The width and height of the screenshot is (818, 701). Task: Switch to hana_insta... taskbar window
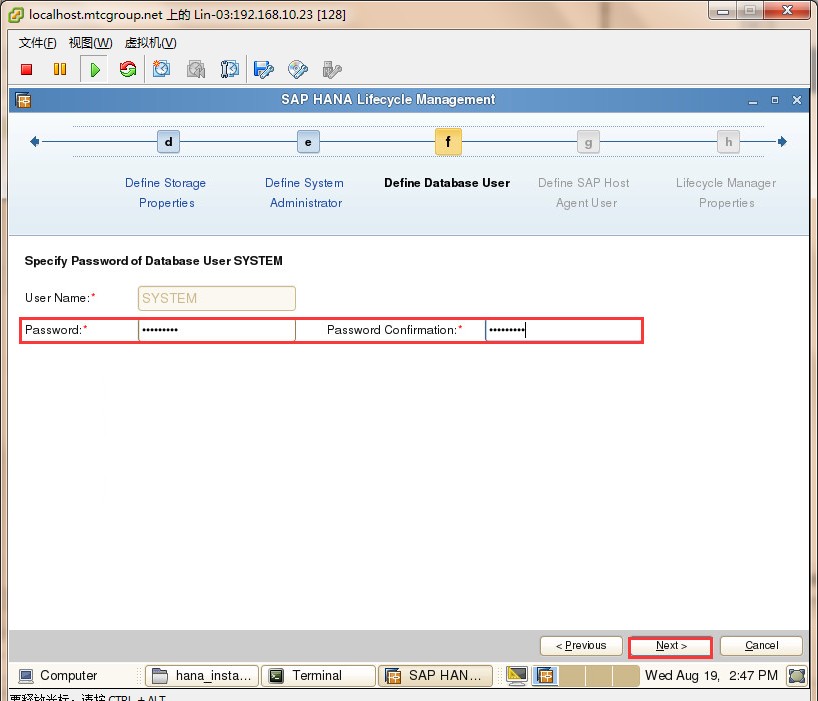202,675
